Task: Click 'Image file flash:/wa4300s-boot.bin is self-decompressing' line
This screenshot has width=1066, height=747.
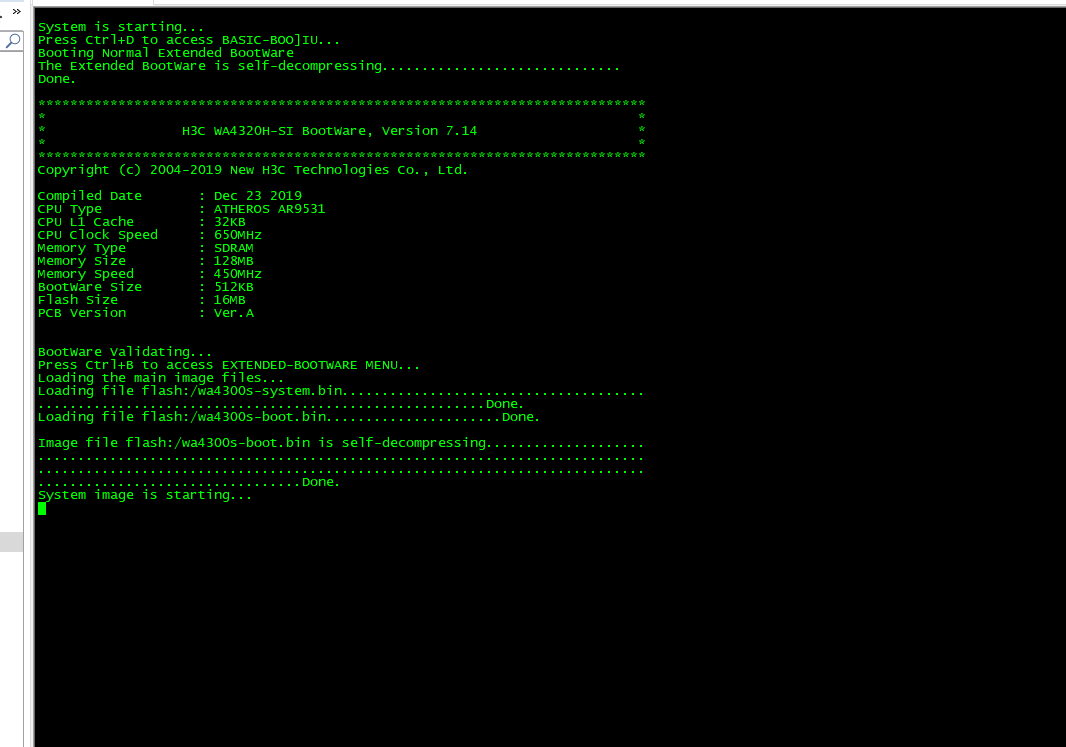Action: click(x=341, y=443)
